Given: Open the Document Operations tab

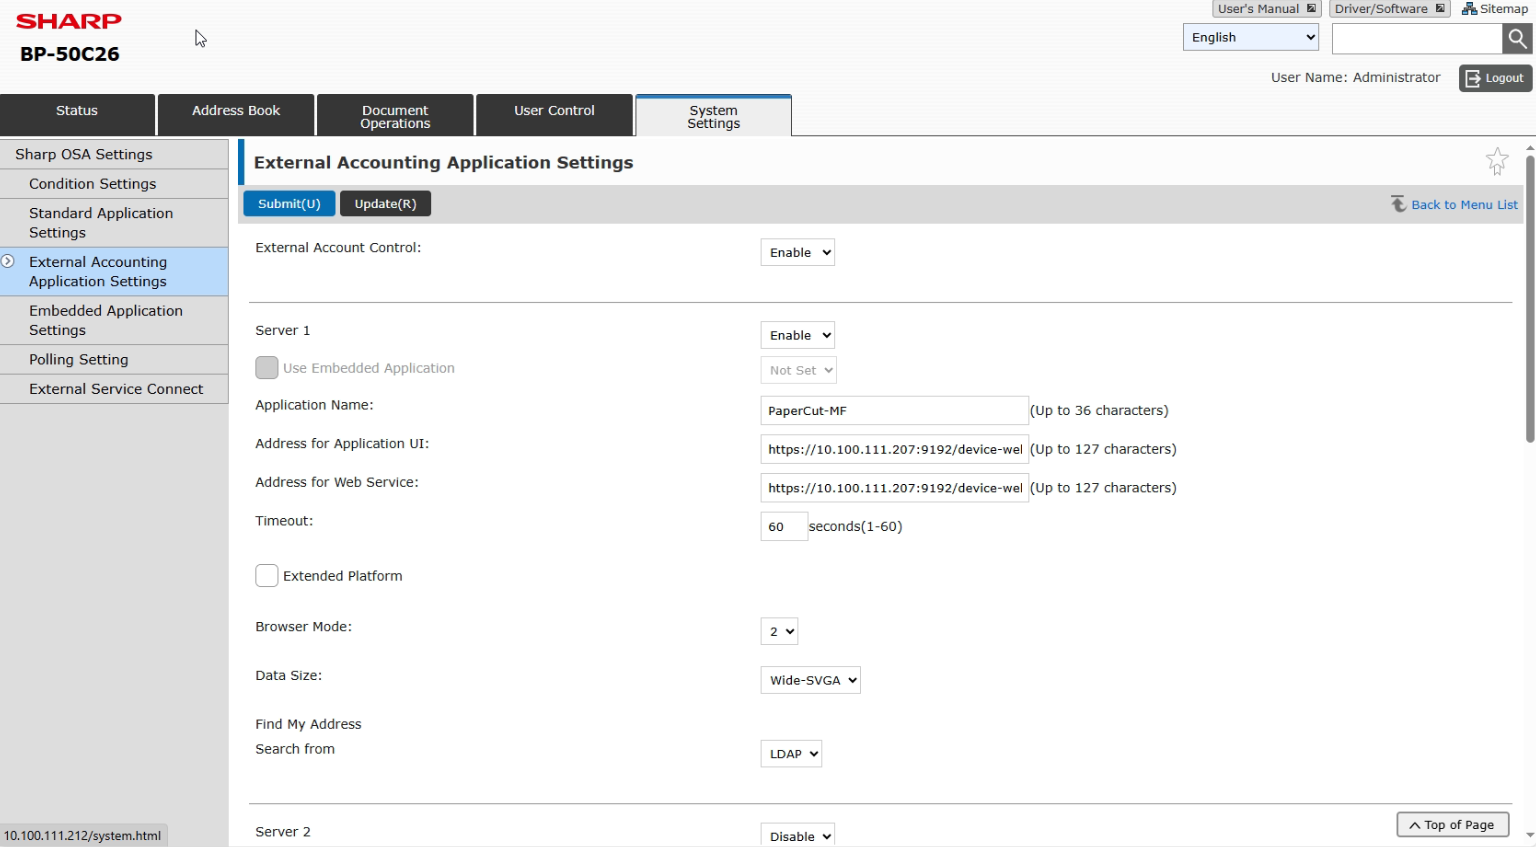Looking at the screenshot, I should 395,115.
